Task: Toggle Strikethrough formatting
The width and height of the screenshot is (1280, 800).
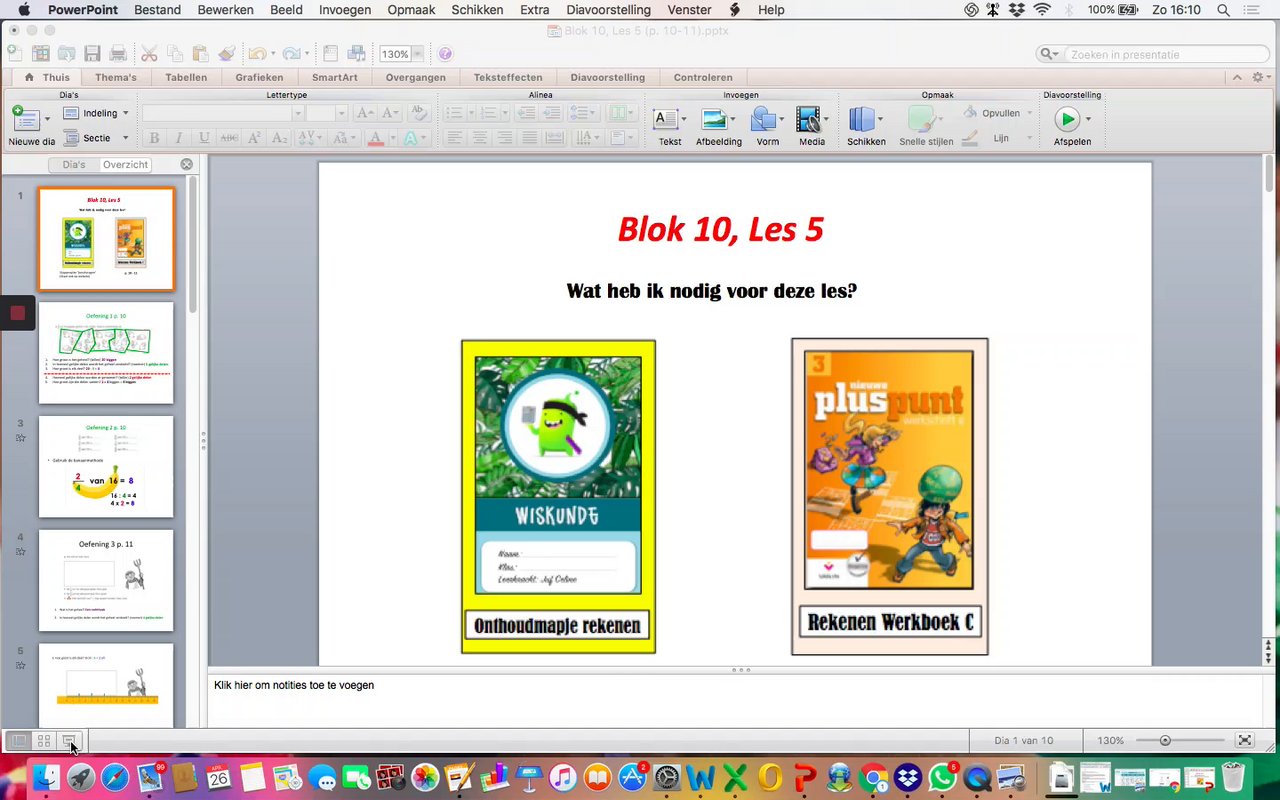Action: pos(229,138)
